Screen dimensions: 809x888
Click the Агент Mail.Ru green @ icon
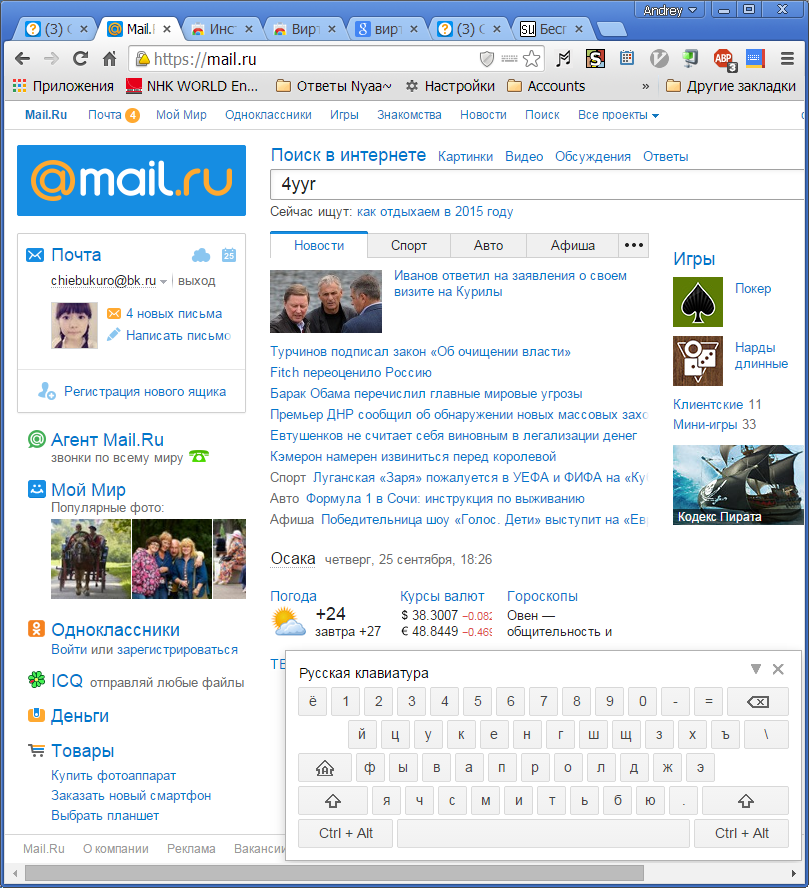(x=37, y=439)
